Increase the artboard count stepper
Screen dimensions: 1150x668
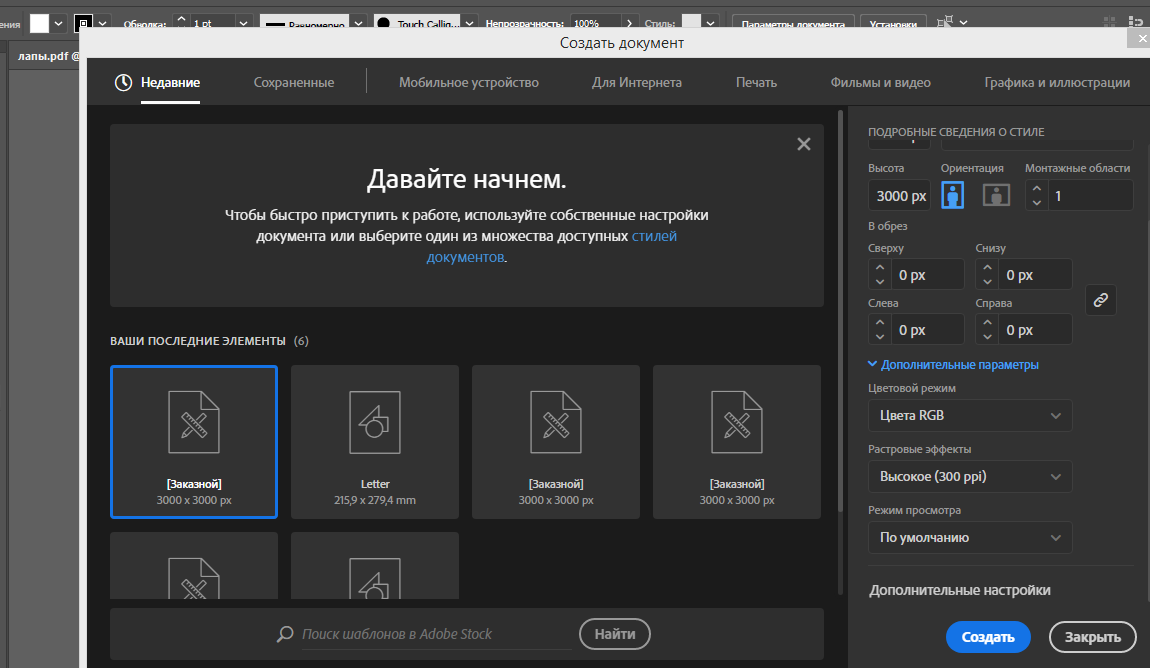point(1036,188)
